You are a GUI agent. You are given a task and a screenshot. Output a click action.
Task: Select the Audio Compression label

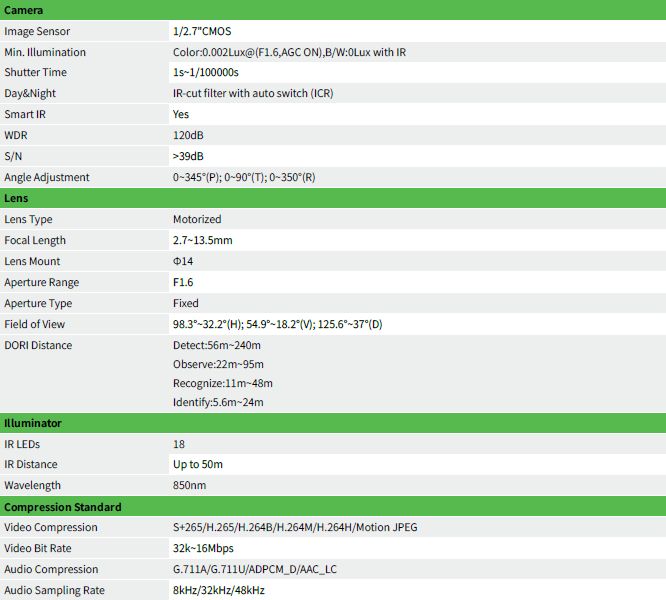click(51, 569)
